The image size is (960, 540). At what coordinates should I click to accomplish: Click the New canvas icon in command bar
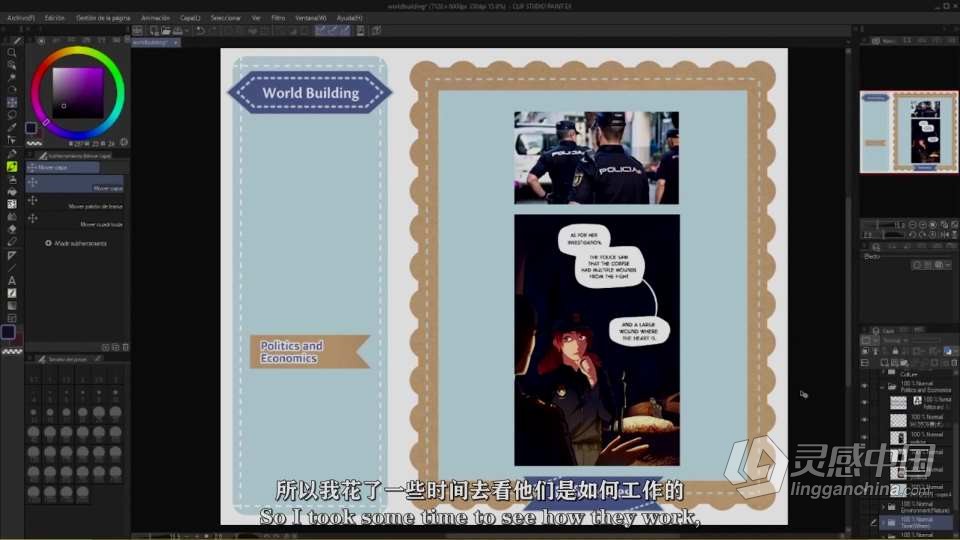pos(154,31)
